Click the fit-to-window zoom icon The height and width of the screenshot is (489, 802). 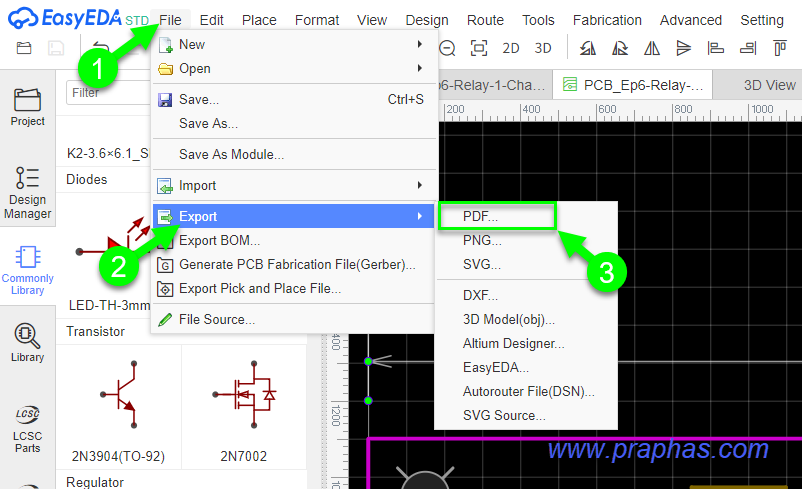point(479,48)
